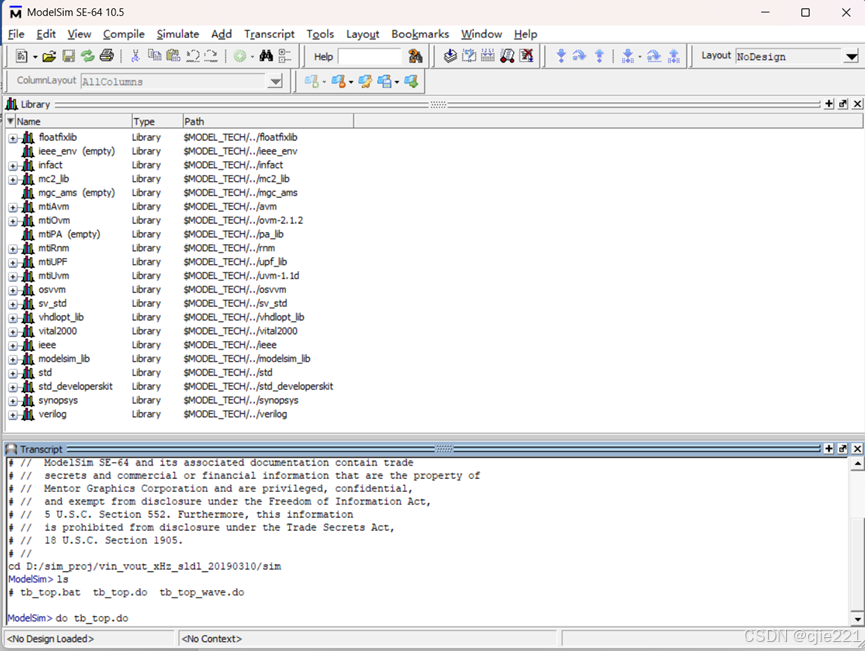Click the Step Out Current instance icon
The height and width of the screenshot is (651, 865).
pos(674,56)
